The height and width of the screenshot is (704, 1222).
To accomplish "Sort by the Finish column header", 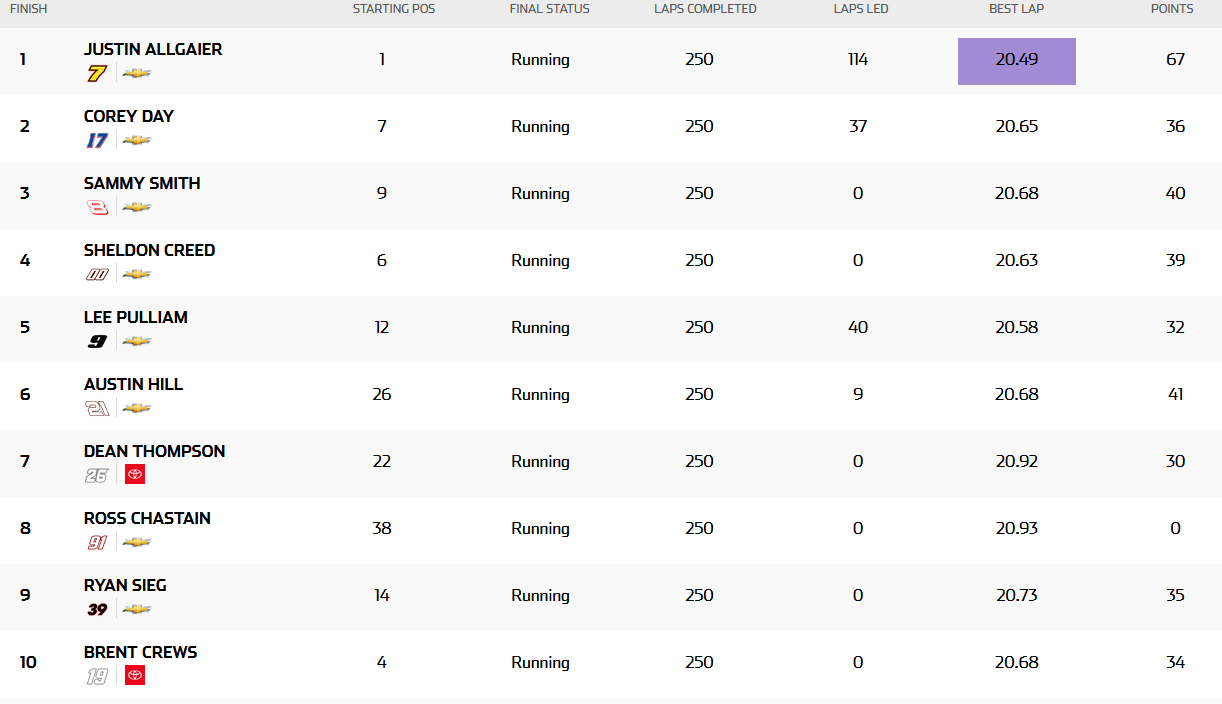I will coord(28,9).
